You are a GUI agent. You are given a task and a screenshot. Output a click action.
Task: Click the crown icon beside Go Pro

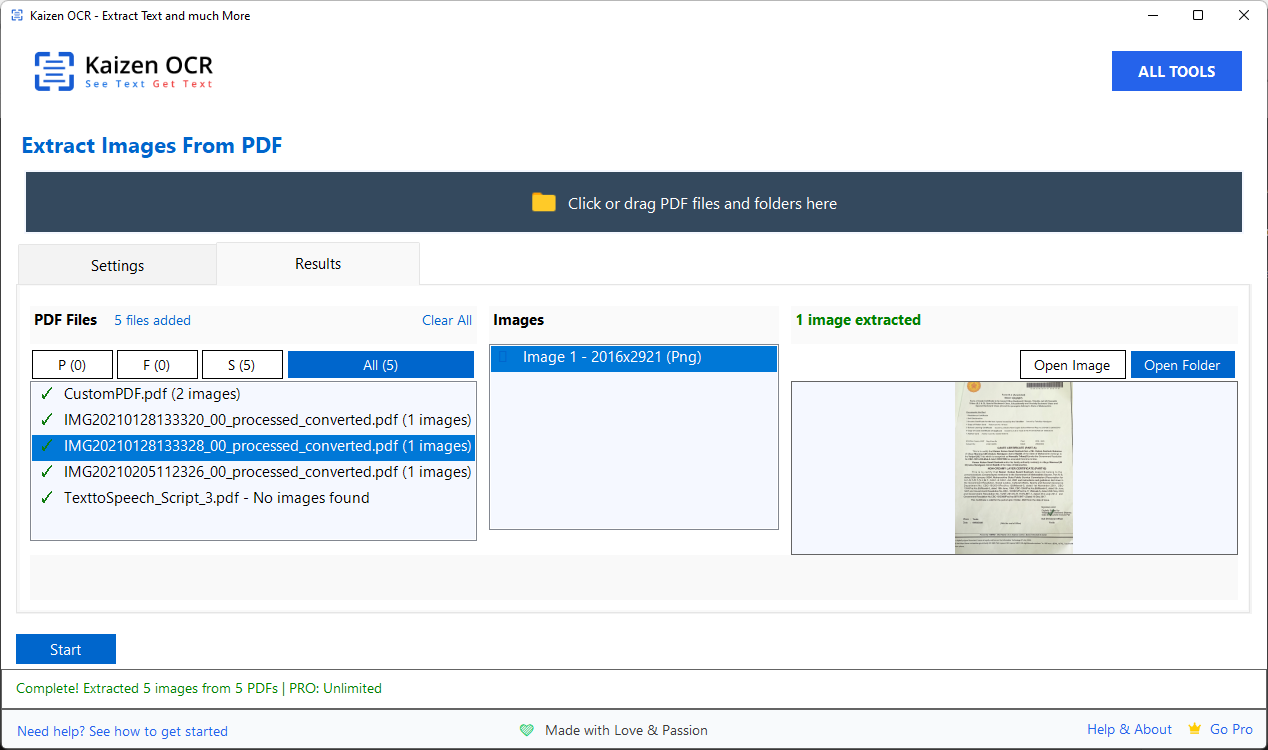tap(1194, 730)
